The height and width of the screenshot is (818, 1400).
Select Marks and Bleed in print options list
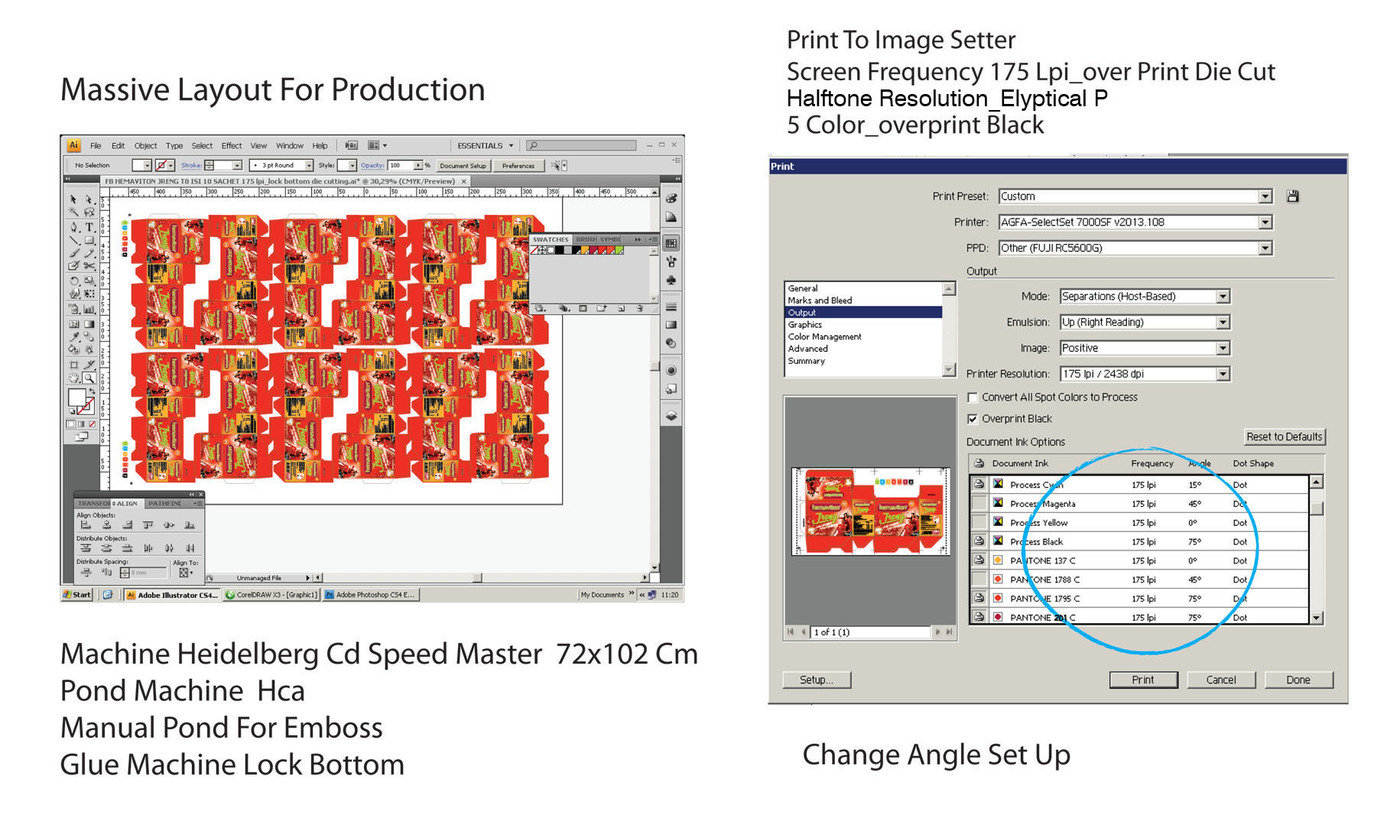pyautogui.click(x=820, y=300)
